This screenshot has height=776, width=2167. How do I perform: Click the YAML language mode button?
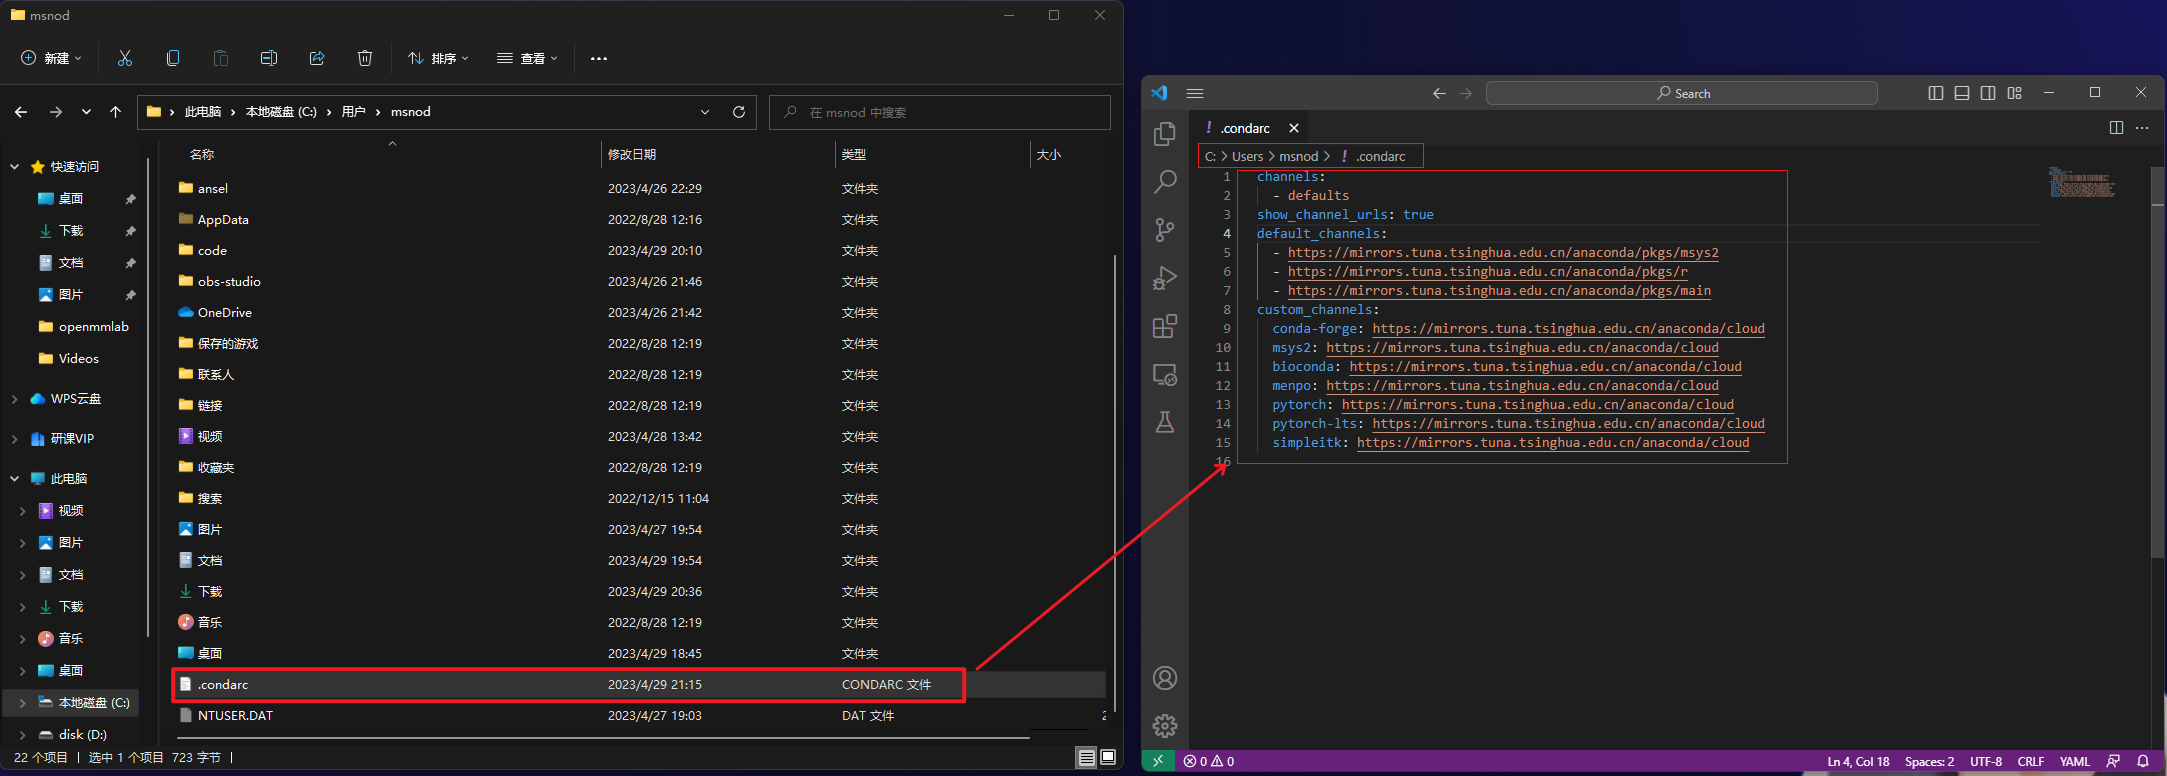click(2074, 761)
